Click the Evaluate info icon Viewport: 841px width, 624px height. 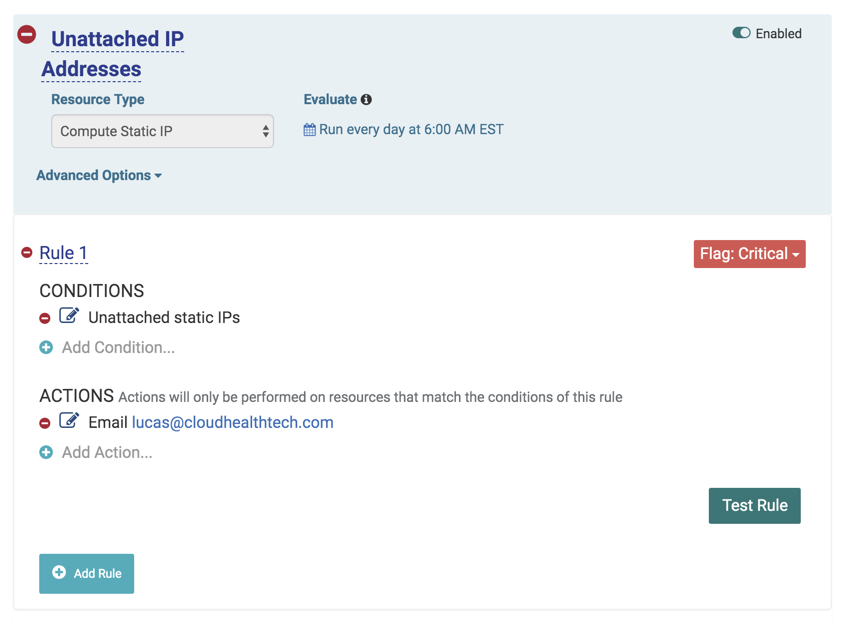367,100
